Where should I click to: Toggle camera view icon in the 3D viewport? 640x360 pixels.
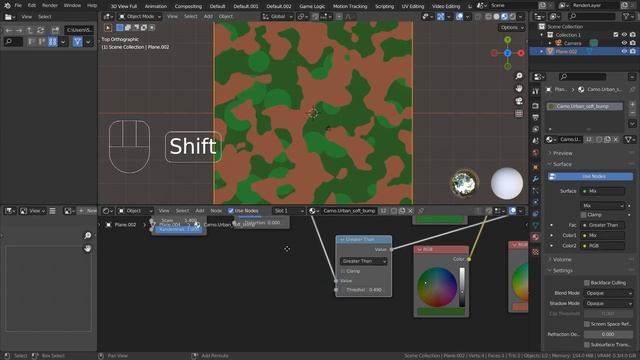pos(519,101)
